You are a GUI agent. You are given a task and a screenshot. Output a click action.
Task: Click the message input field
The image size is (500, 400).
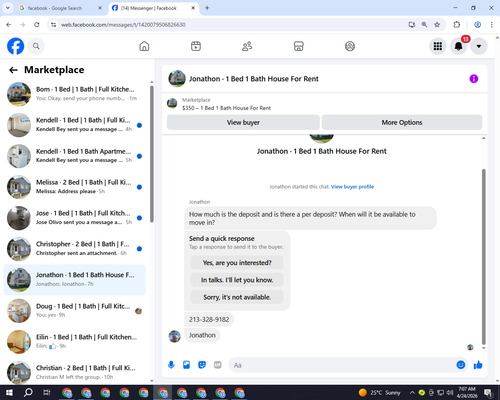[342, 365]
